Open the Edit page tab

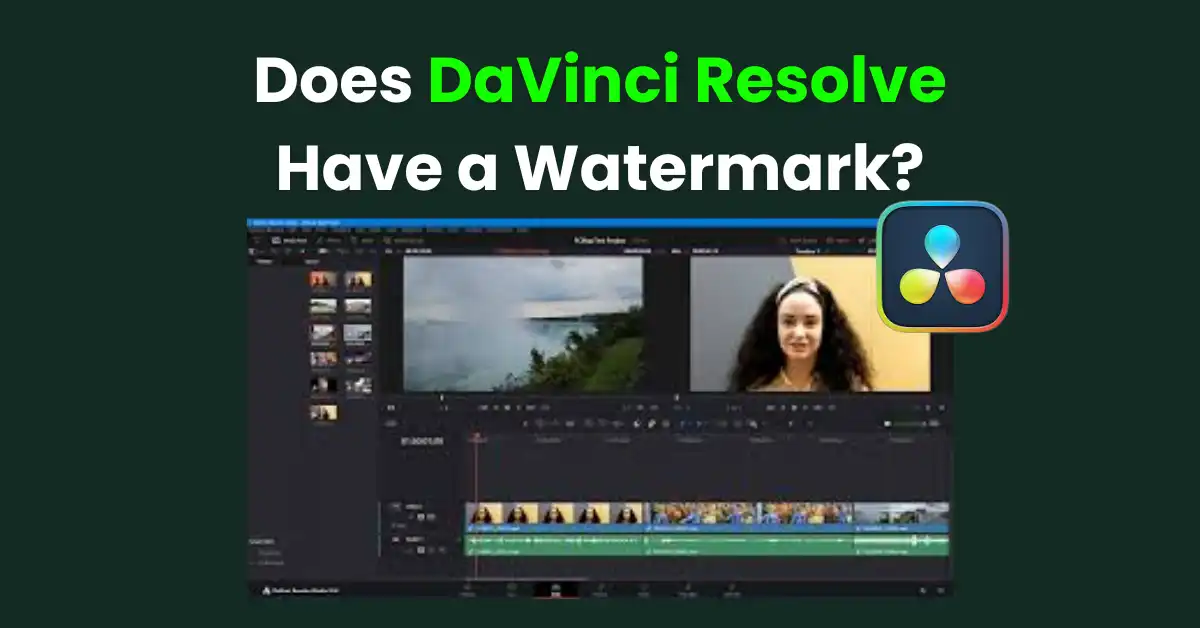coord(556,590)
